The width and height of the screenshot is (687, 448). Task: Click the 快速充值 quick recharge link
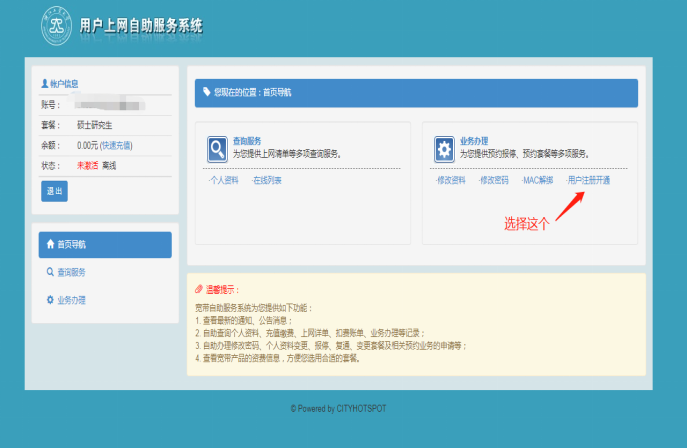[115, 145]
